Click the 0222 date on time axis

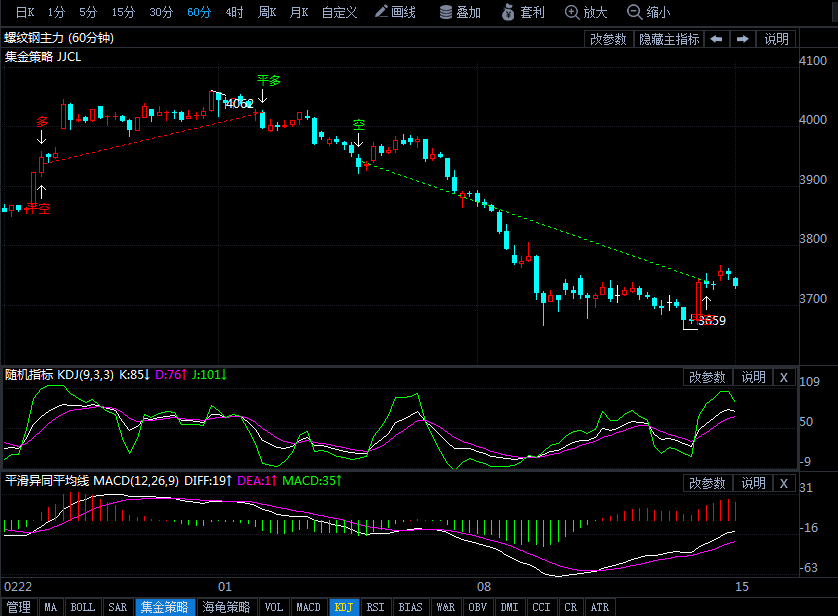coord(18,587)
